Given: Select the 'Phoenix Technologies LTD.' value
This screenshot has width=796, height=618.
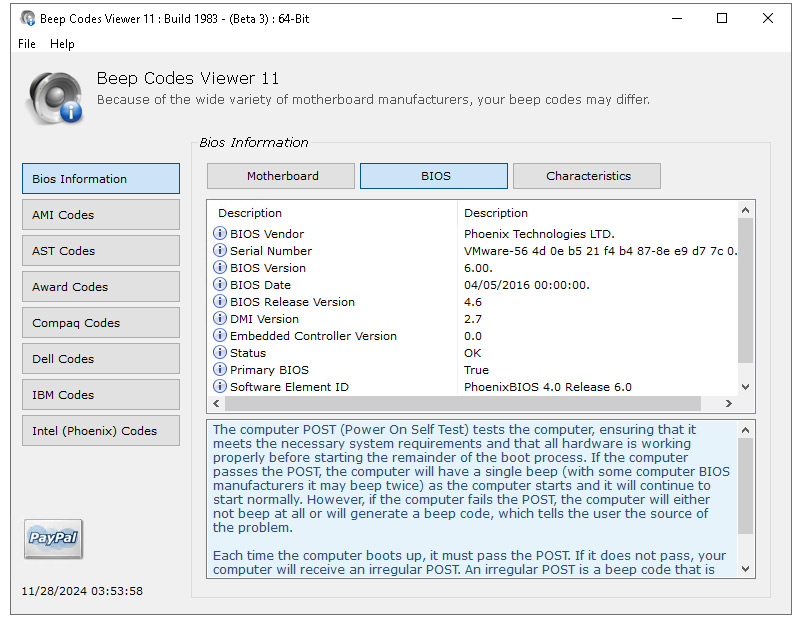Looking at the screenshot, I should pyautogui.click(x=539, y=234).
